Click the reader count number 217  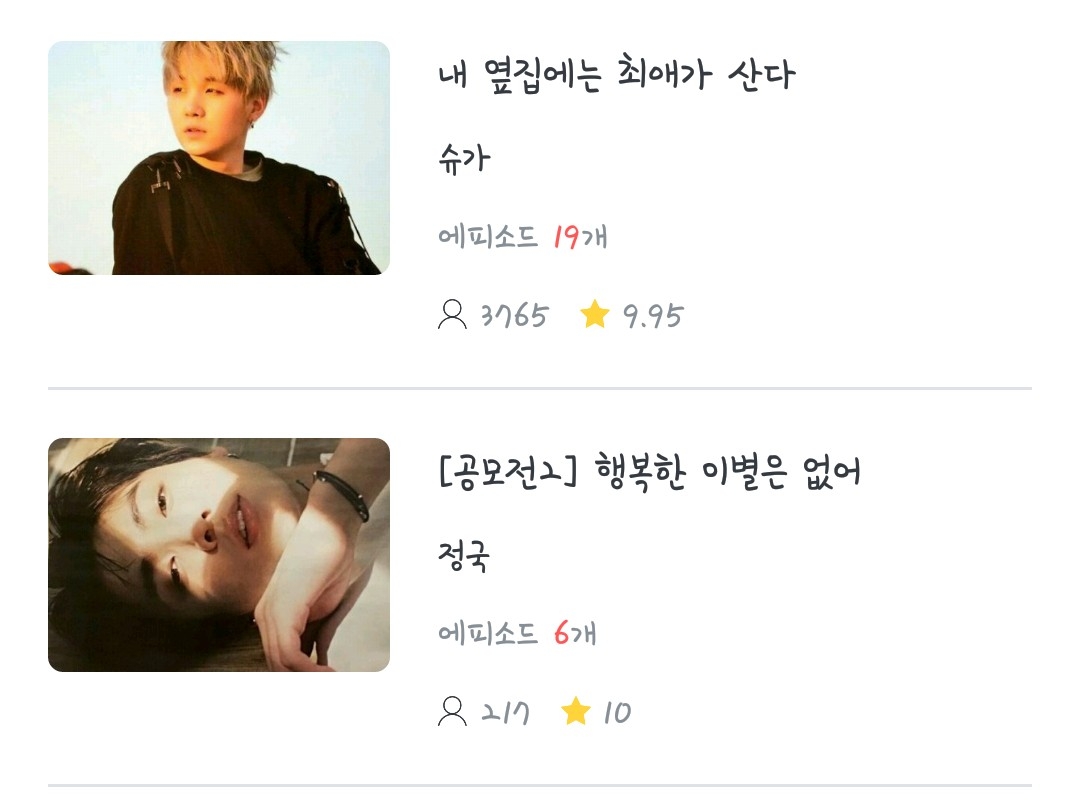point(505,713)
